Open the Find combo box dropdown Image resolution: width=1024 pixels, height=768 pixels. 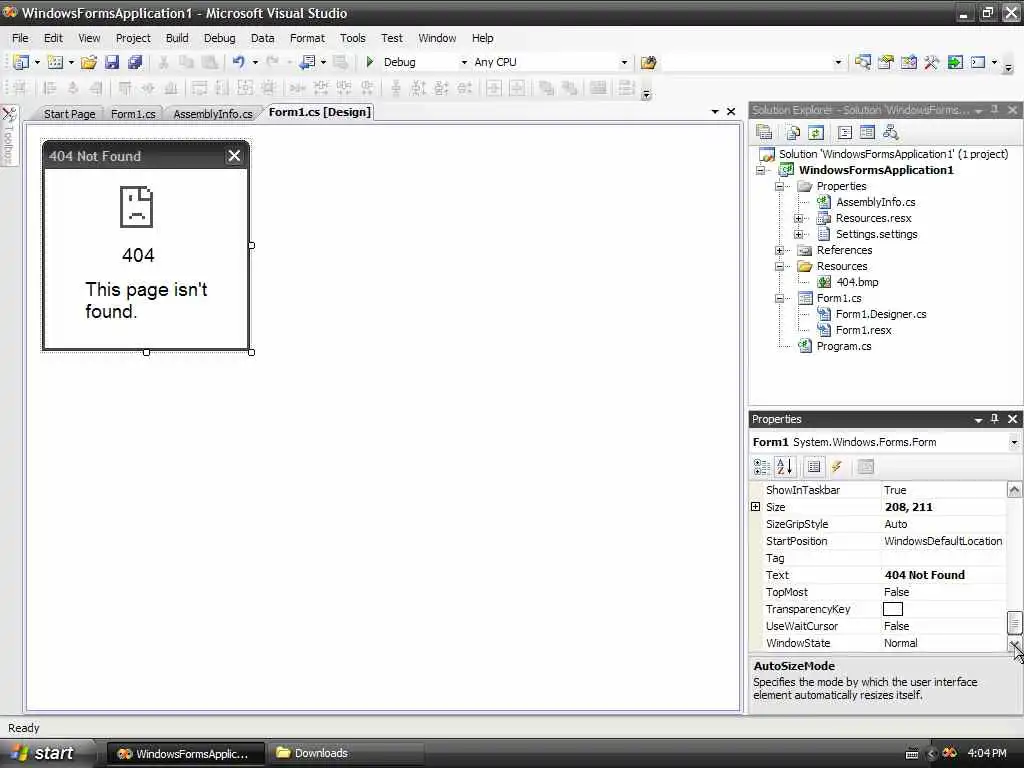[838, 62]
